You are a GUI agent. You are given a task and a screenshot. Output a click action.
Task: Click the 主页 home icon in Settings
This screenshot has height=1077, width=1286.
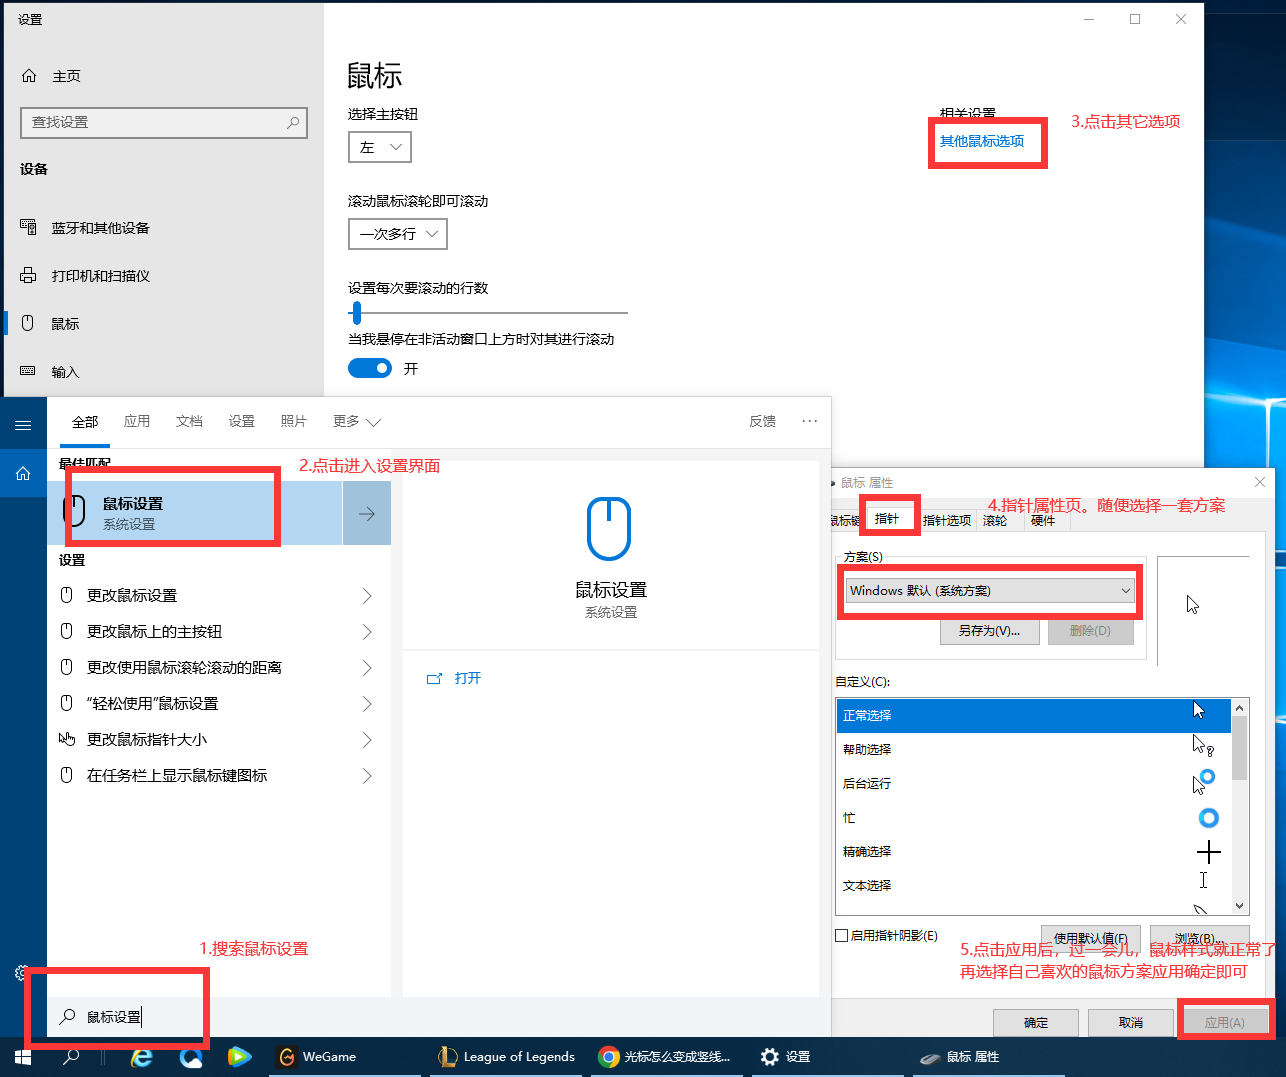coord(30,76)
